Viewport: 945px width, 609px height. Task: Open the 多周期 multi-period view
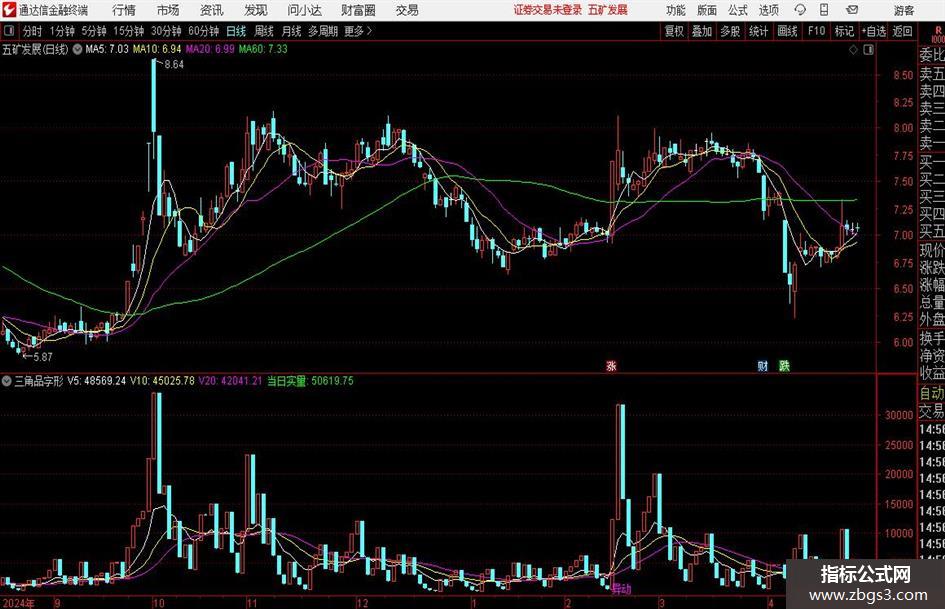pyautogui.click(x=323, y=31)
